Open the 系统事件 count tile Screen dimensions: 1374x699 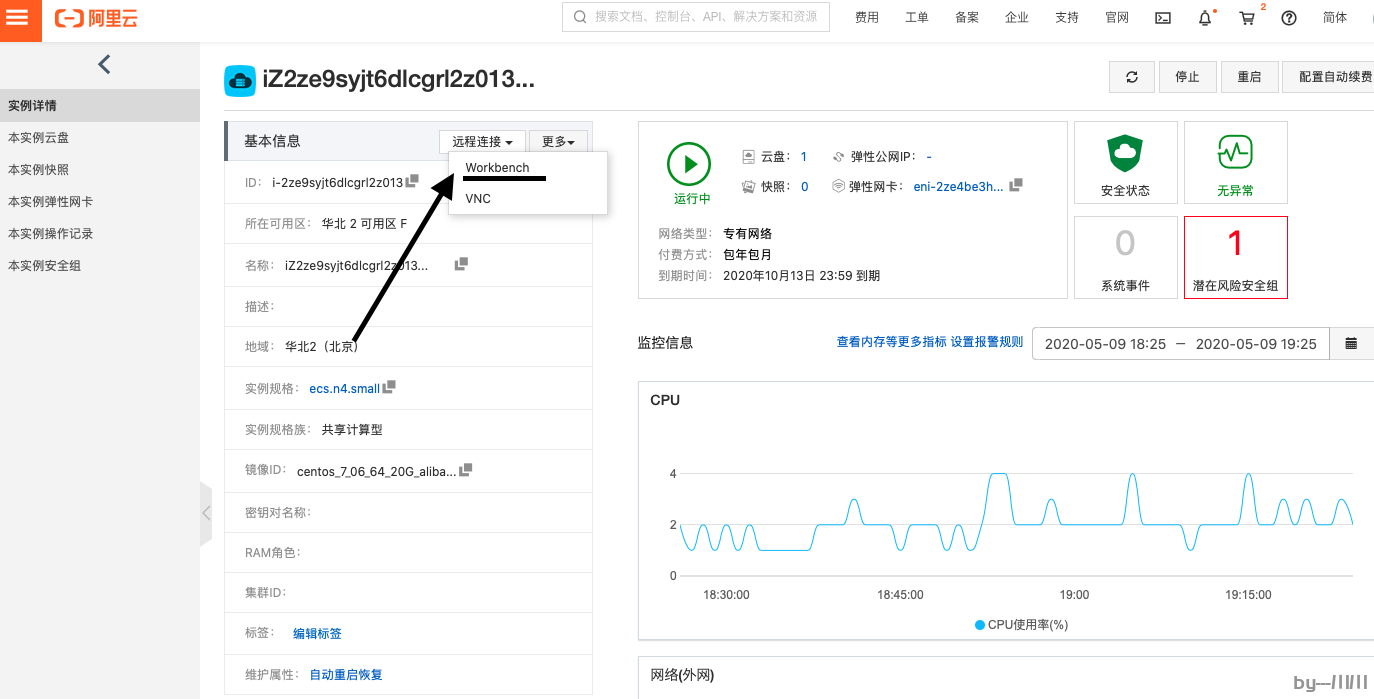[1125, 257]
